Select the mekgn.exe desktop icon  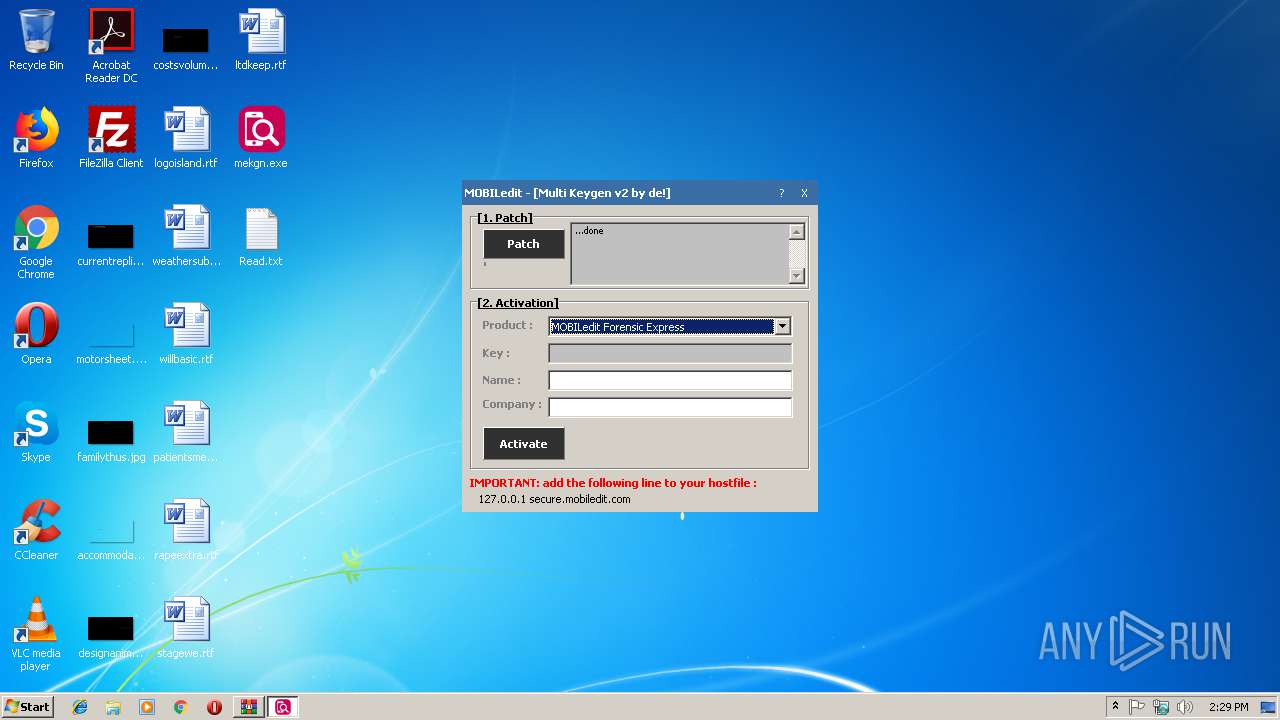(261, 138)
